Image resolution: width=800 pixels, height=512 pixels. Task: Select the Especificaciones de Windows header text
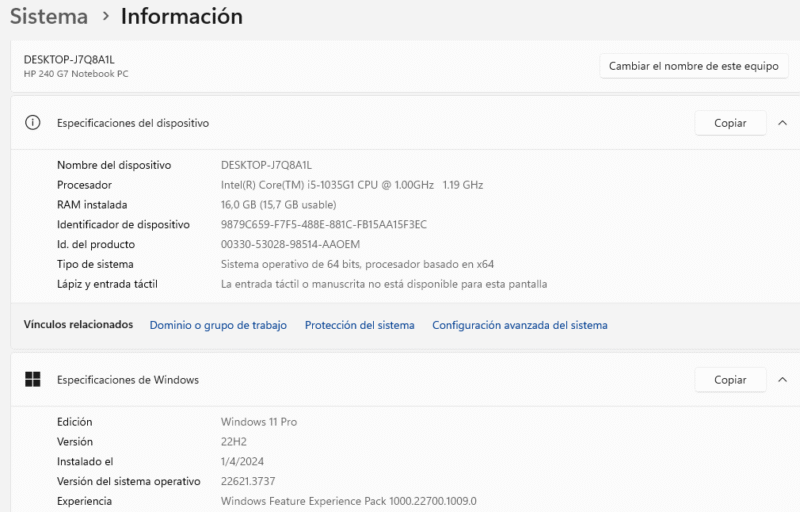[128, 379]
